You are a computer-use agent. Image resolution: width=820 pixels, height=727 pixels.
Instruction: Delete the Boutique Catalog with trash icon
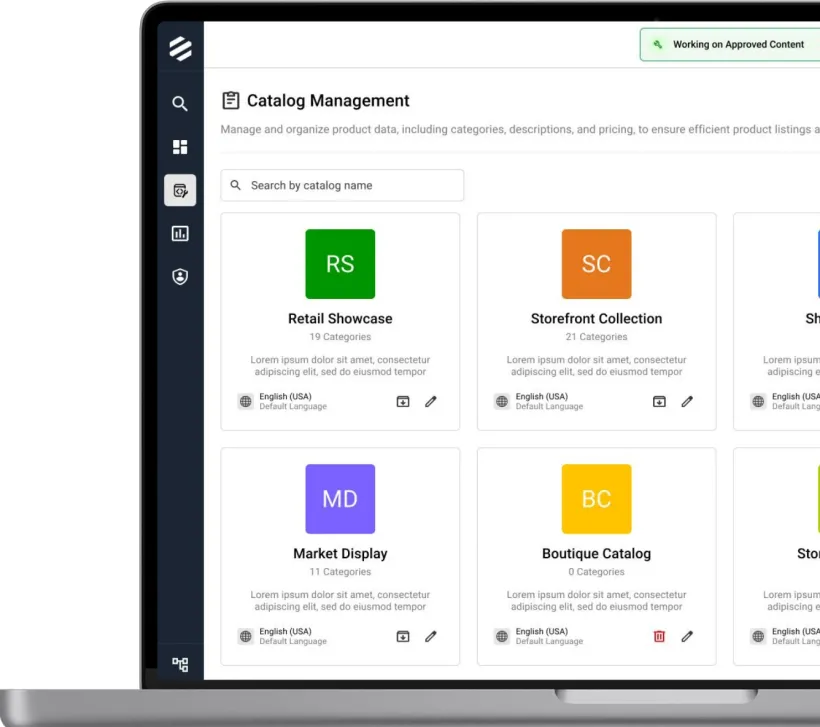(x=659, y=636)
